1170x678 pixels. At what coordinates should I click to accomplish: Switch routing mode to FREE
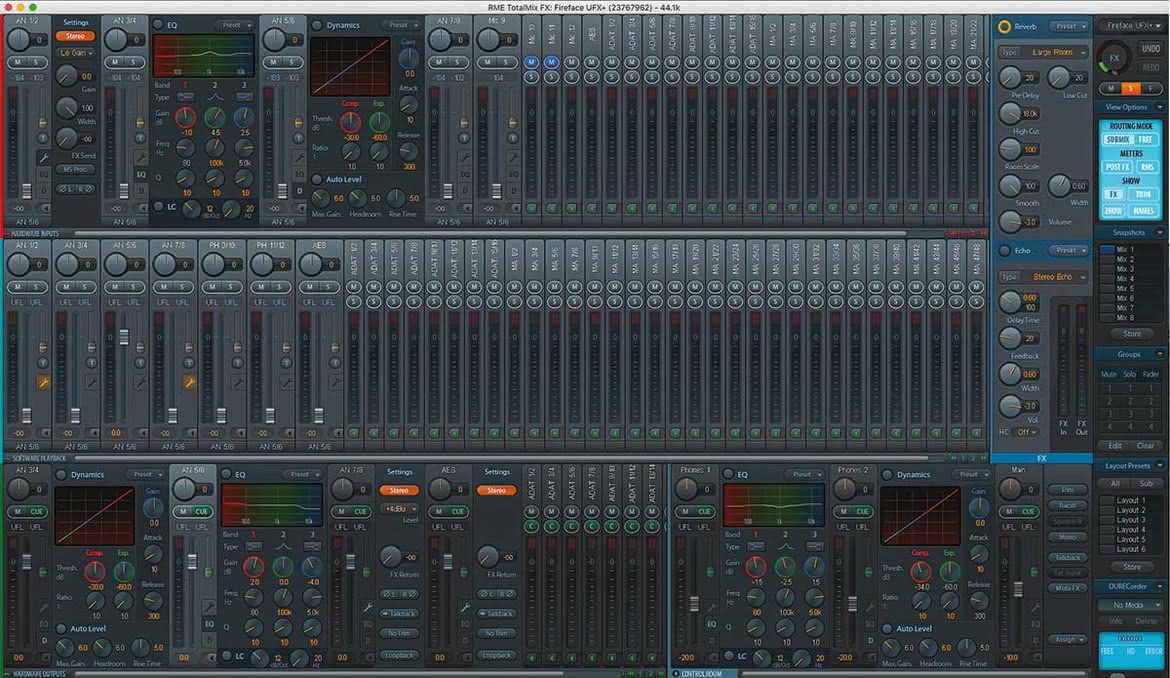point(1145,139)
